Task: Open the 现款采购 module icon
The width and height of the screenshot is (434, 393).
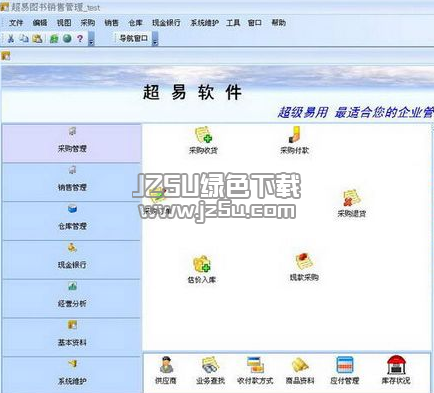Action: pyautogui.click(x=304, y=267)
